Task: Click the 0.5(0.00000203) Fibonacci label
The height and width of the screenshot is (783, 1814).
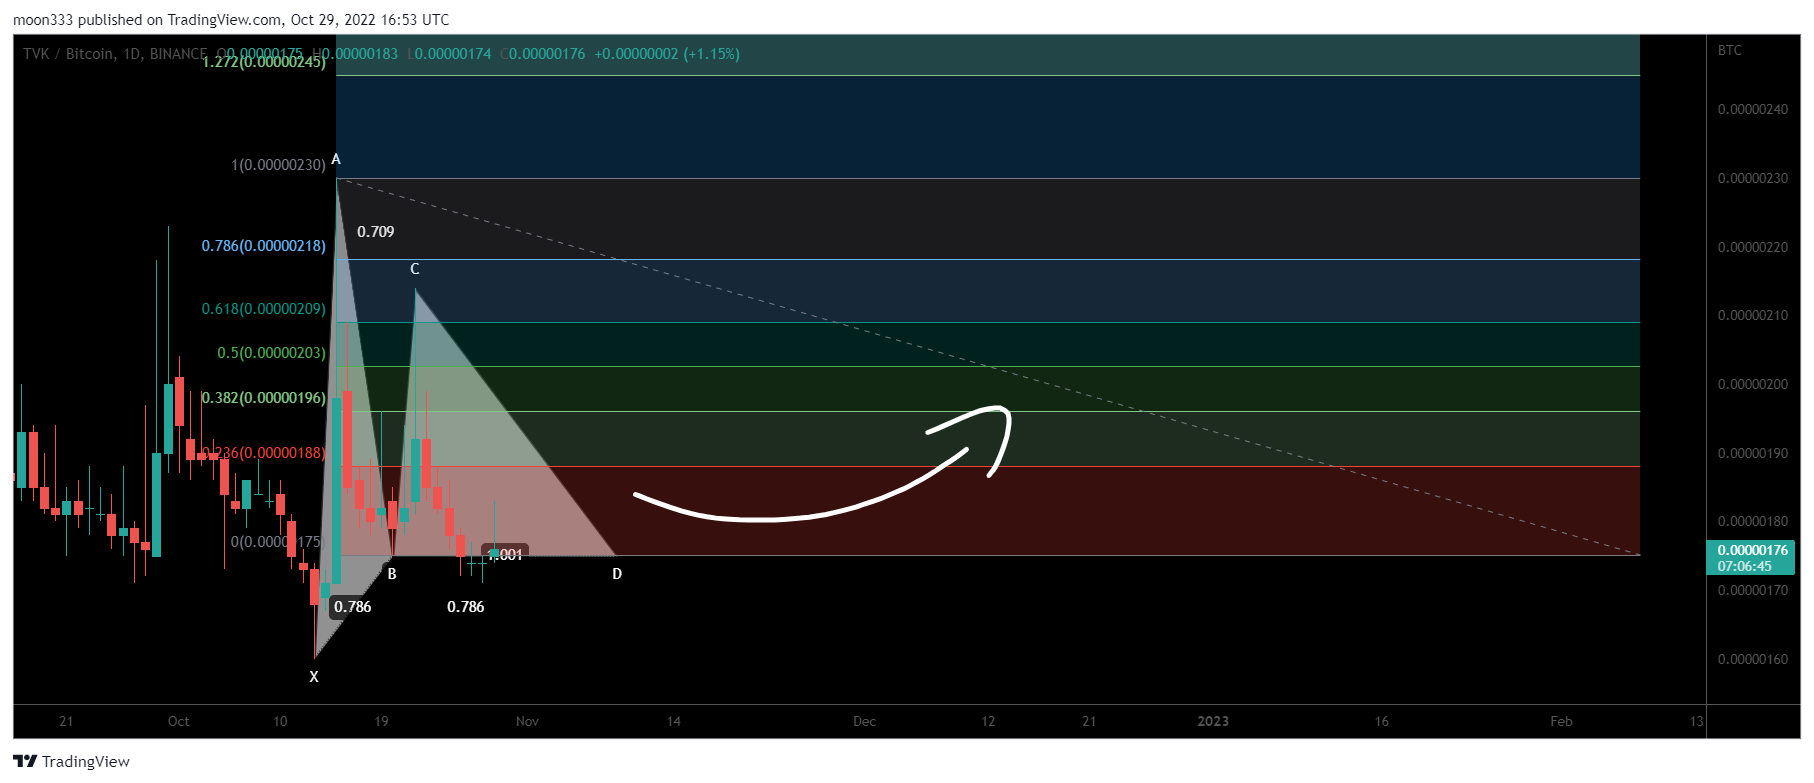Action: 271,353
